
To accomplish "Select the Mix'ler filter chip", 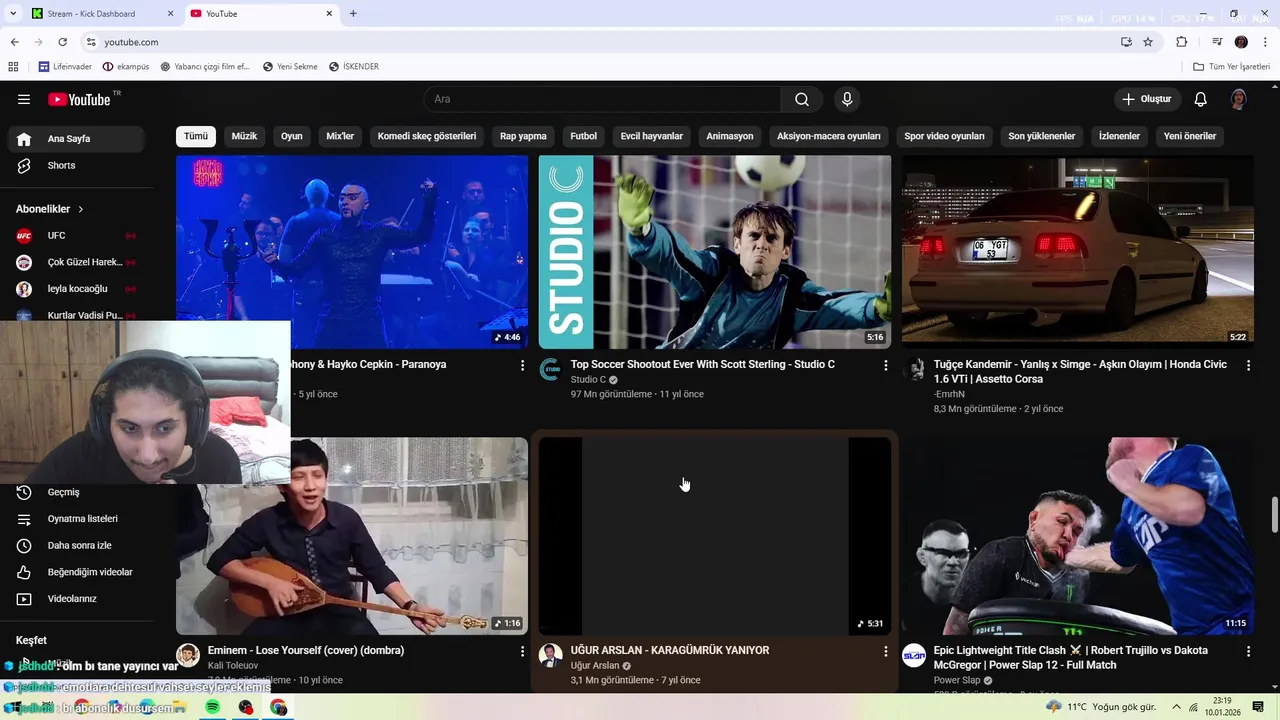I will pyautogui.click(x=340, y=136).
